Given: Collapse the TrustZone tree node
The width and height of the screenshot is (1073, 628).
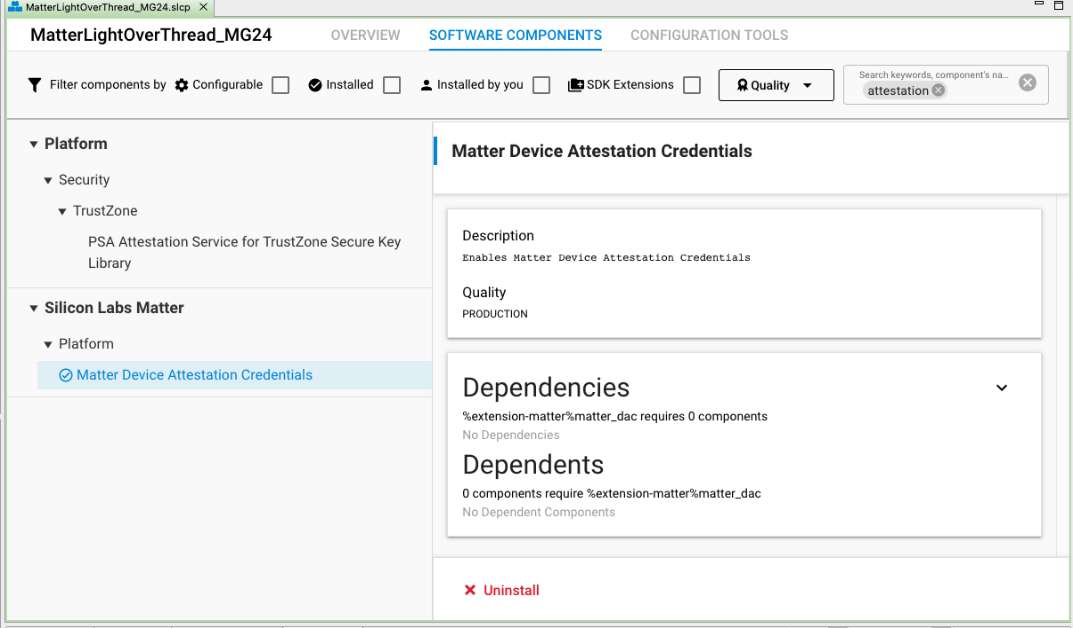Looking at the screenshot, I should [62, 211].
